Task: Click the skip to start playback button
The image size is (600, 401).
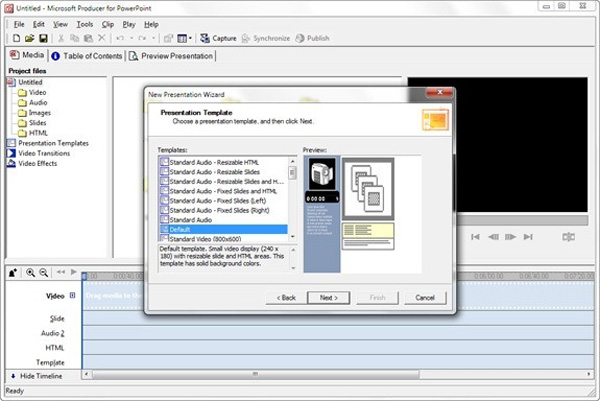Action: pyautogui.click(x=475, y=237)
